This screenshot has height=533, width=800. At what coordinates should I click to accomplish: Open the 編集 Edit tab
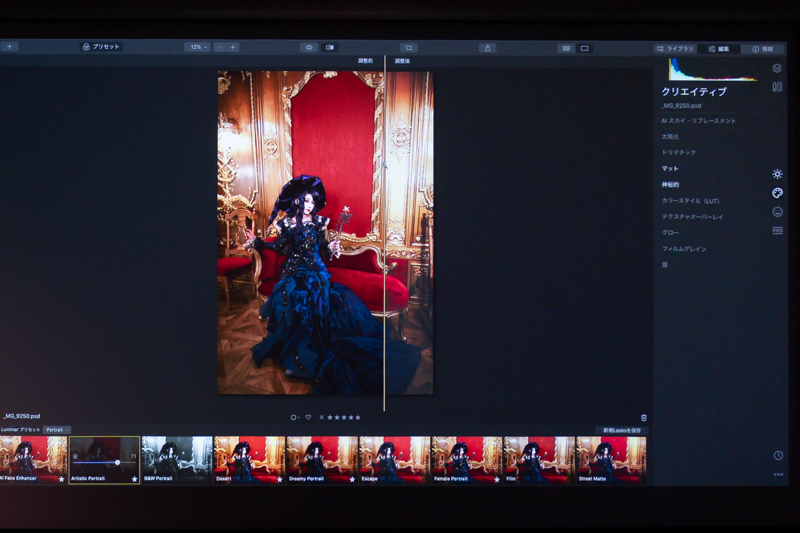tap(719, 49)
